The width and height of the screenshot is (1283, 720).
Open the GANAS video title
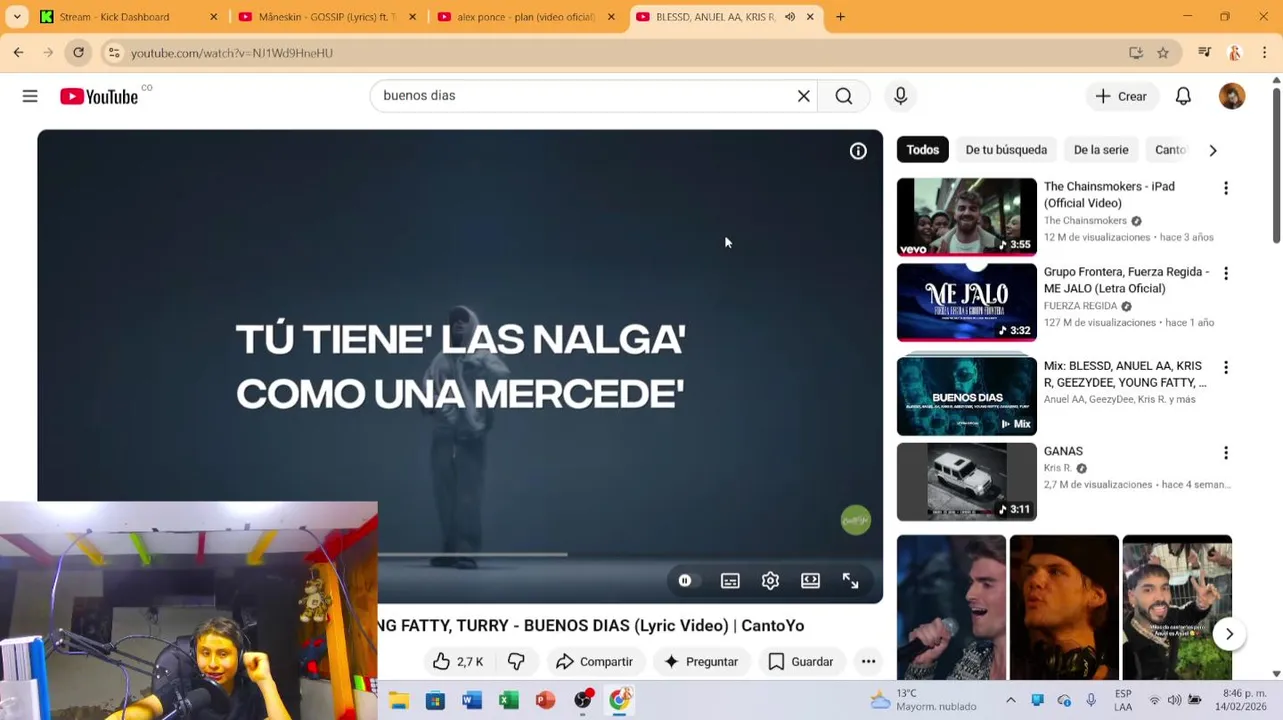tap(1063, 451)
